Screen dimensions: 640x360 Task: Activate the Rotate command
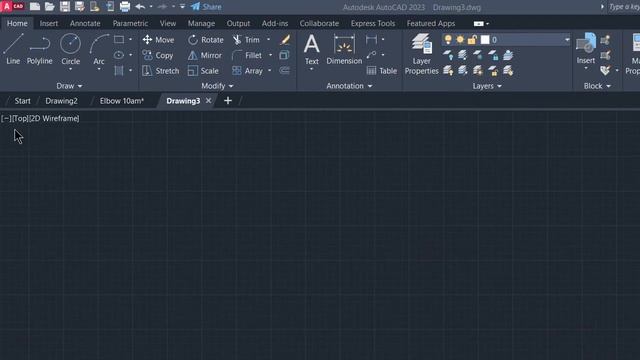206,40
